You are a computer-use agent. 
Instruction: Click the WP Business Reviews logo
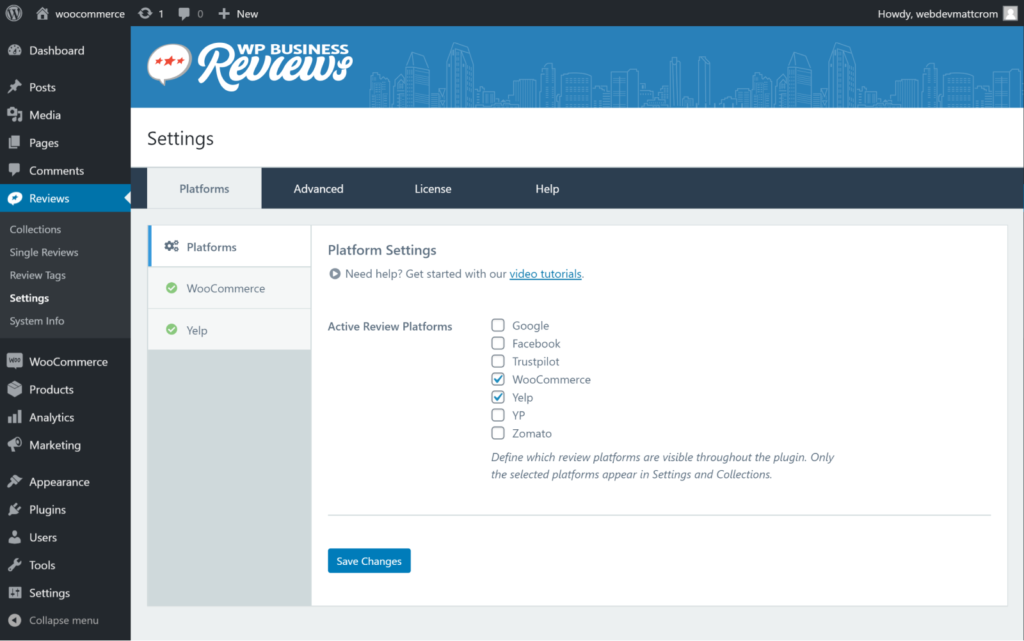click(250, 66)
